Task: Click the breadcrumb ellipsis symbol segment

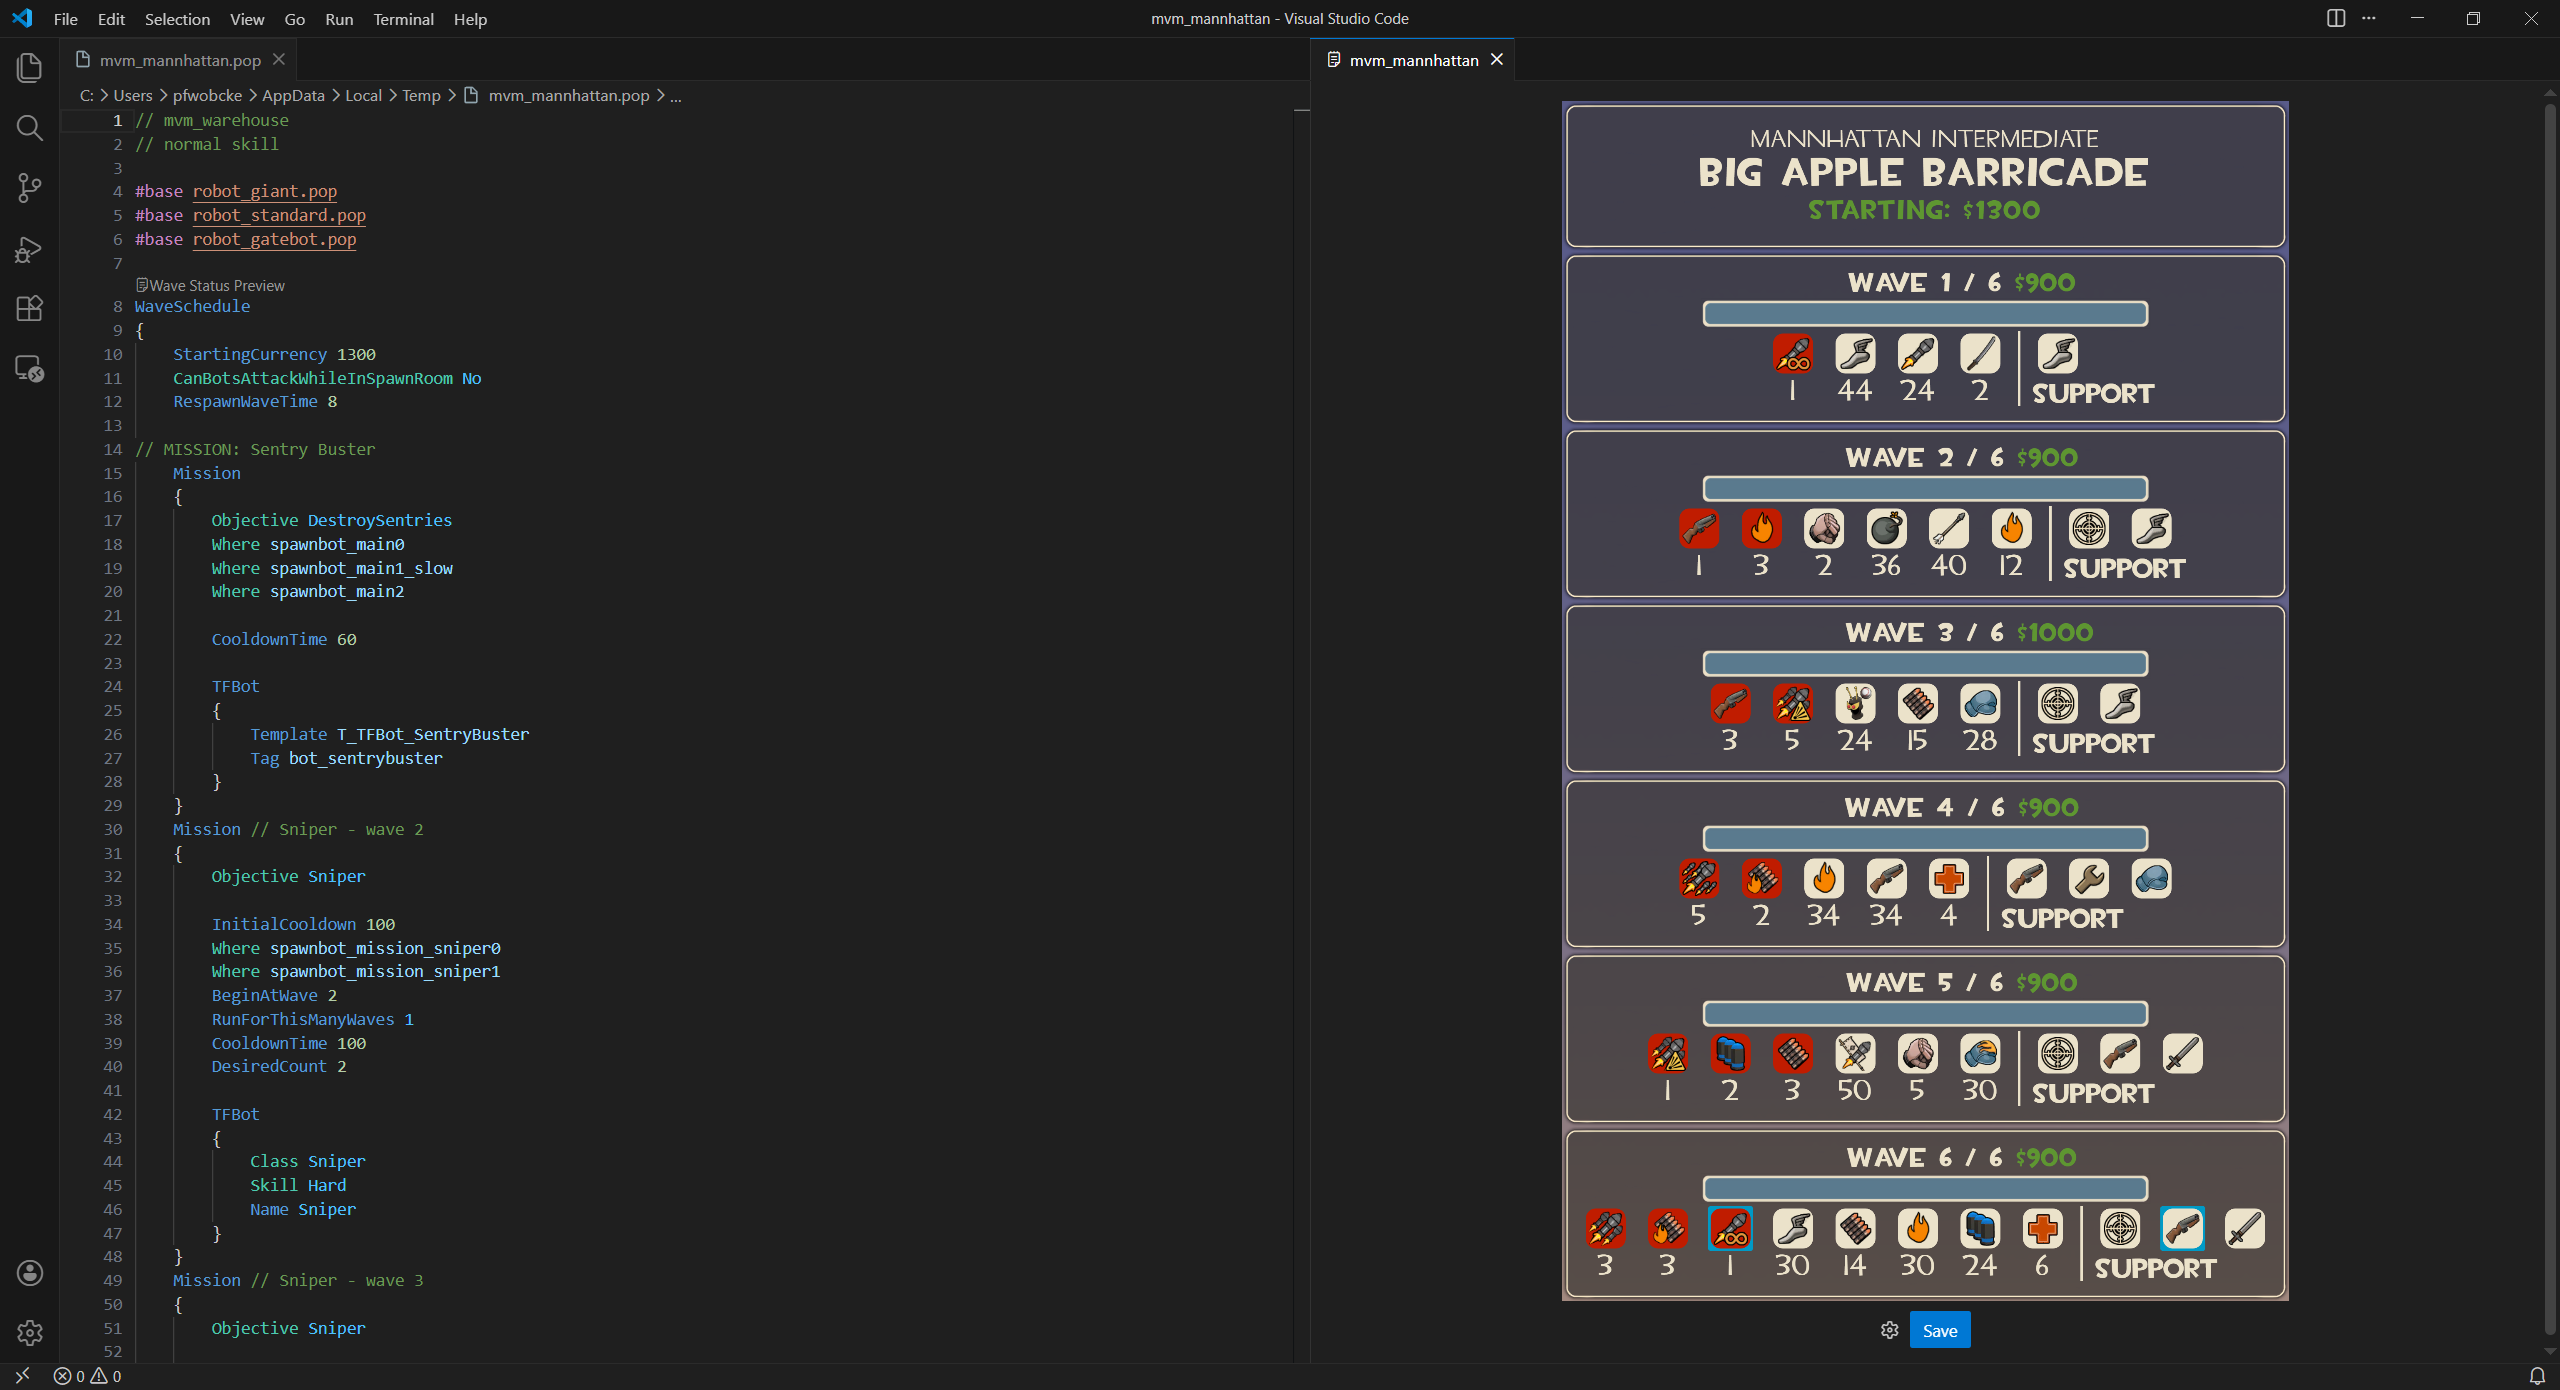Action: pos(676,95)
